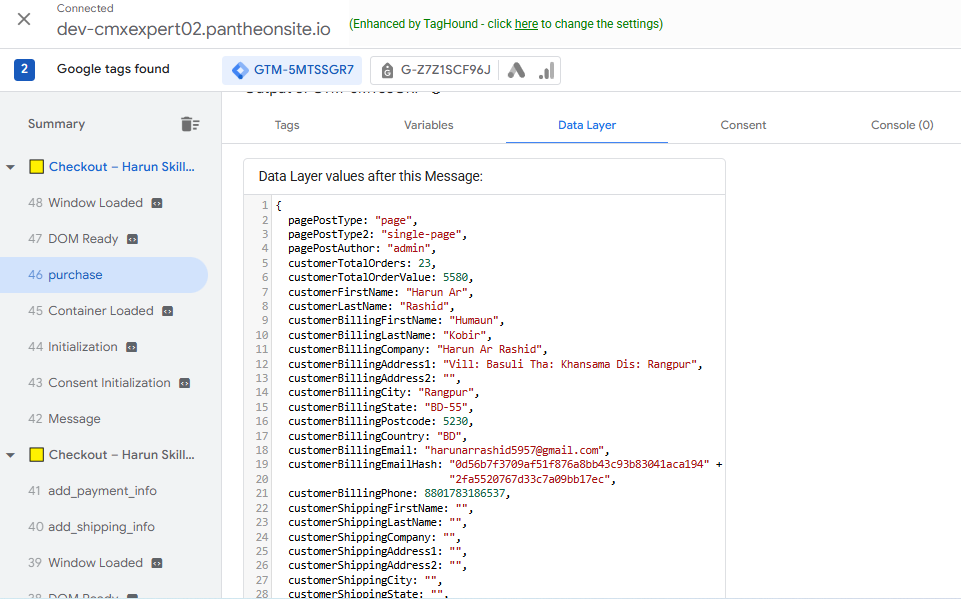Viewport: 961px width, 599px height.
Task: Open the Console (0) tab
Action: pos(902,125)
